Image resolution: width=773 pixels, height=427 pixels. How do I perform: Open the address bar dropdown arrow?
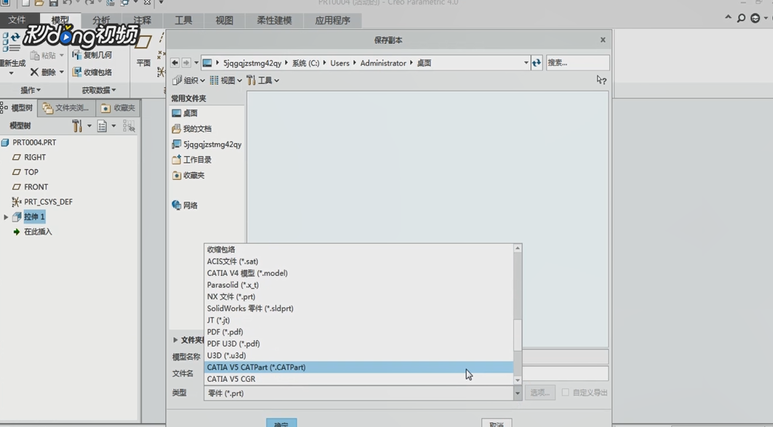(x=526, y=63)
